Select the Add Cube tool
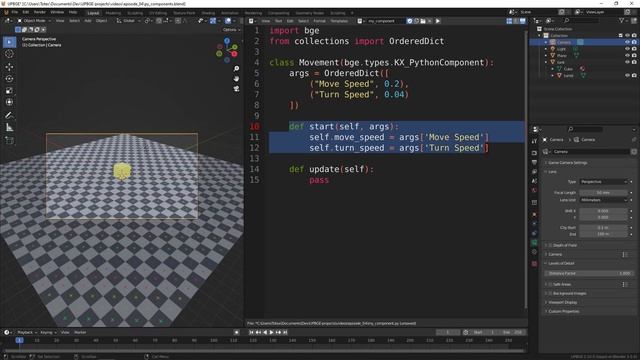The height and width of the screenshot is (360, 640). coord(9,140)
